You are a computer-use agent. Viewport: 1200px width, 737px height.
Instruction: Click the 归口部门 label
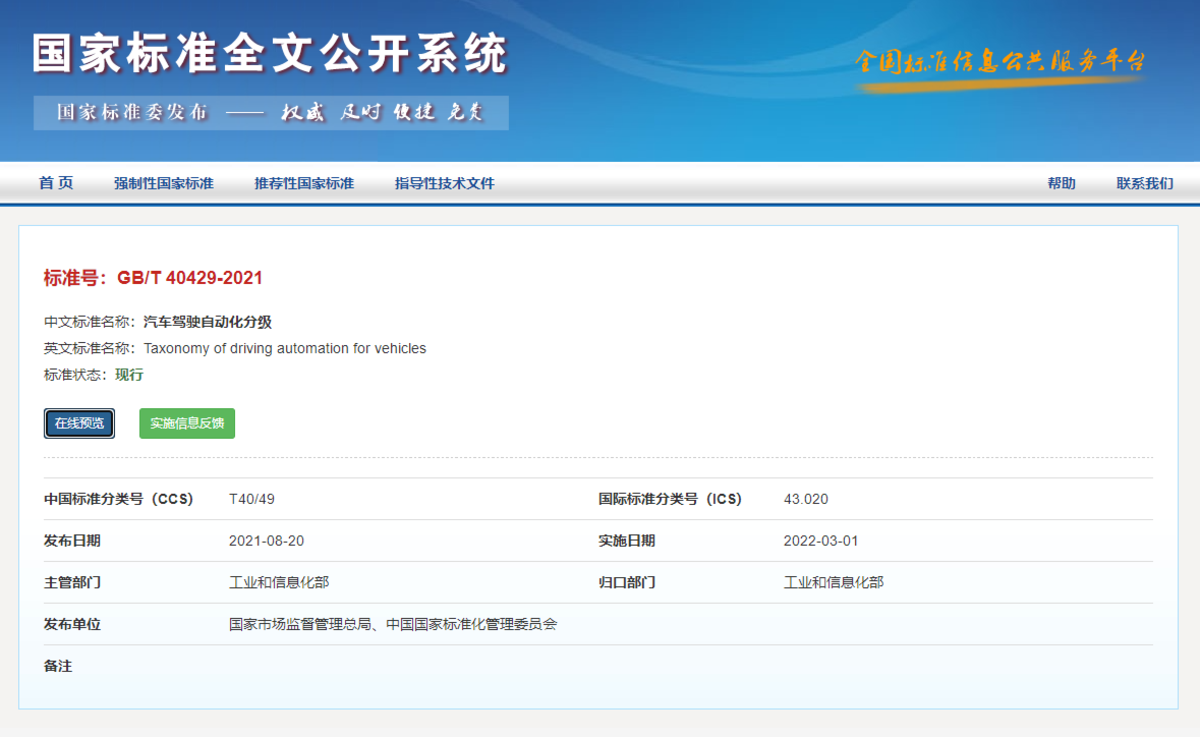(627, 582)
